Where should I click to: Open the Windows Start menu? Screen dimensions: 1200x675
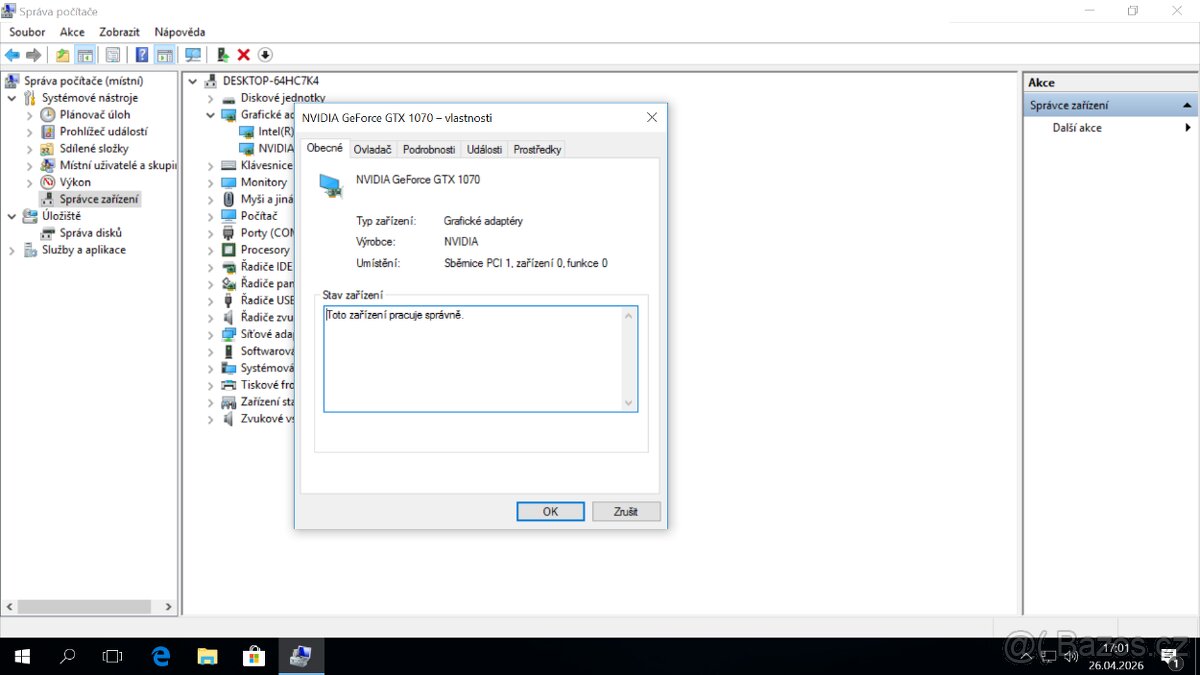[x=22, y=656]
